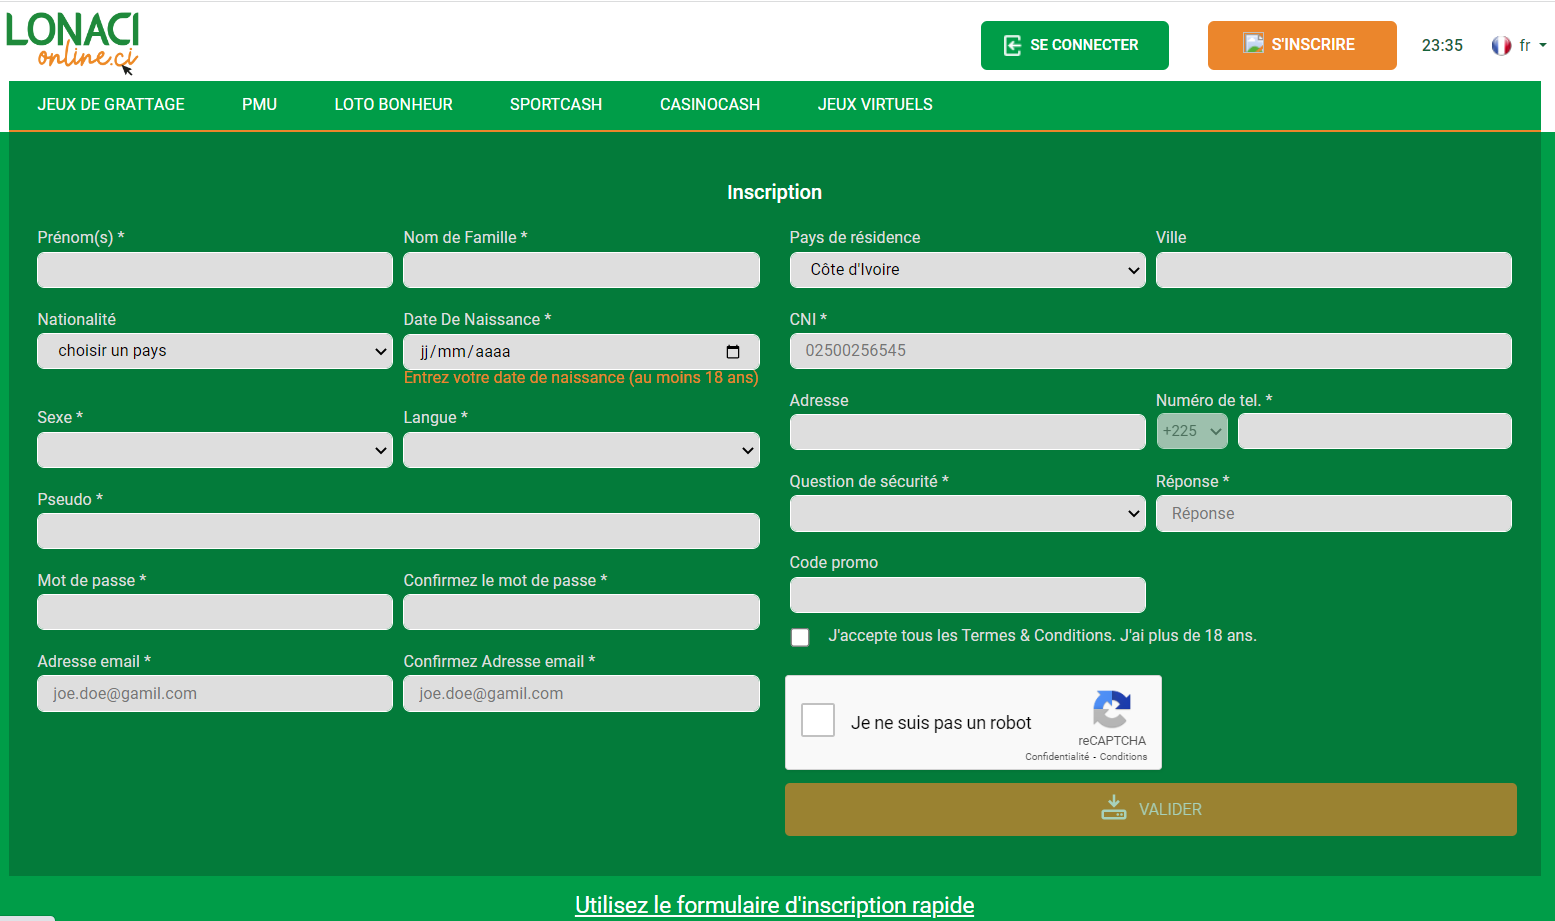
Task: Focus the Réponse input field
Action: [x=1334, y=513]
